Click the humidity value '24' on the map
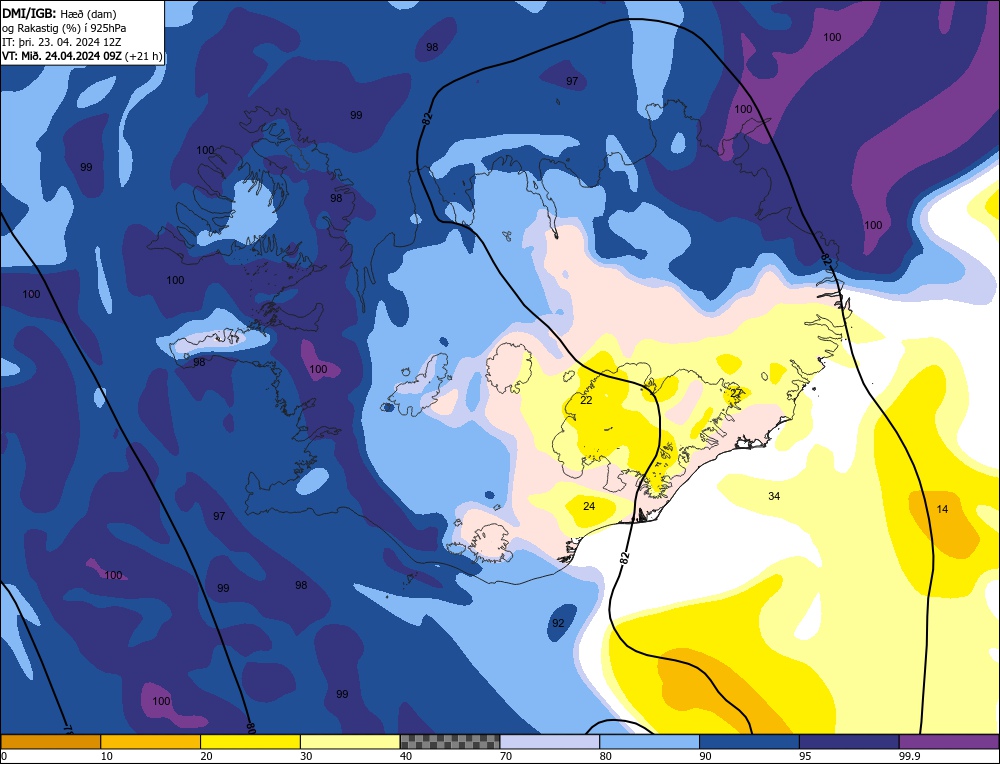Viewport: 1000px width, 764px height. tap(589, 506)
